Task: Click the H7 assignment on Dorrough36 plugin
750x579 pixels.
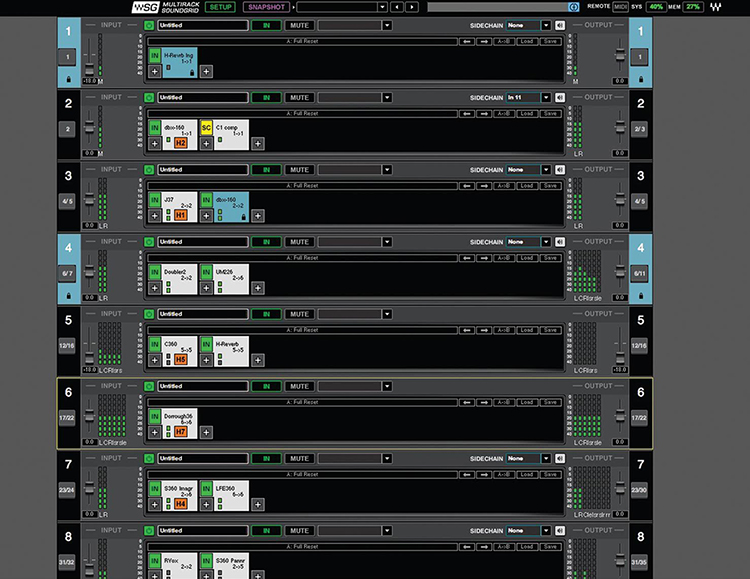Action: tap(180, 432)
